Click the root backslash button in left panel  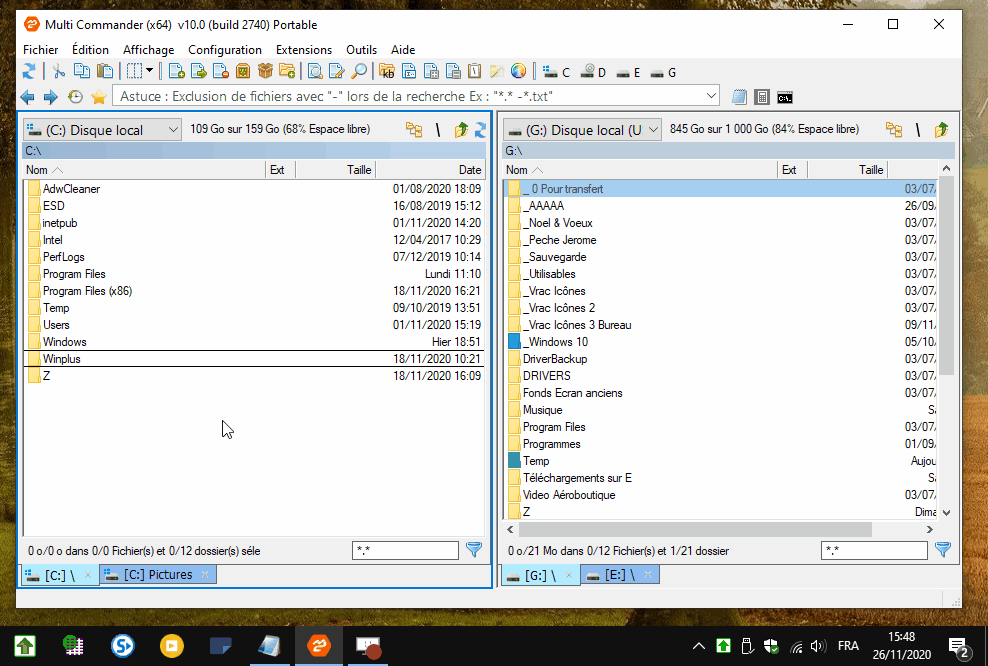pyautogui.click(x=438, y=130)
